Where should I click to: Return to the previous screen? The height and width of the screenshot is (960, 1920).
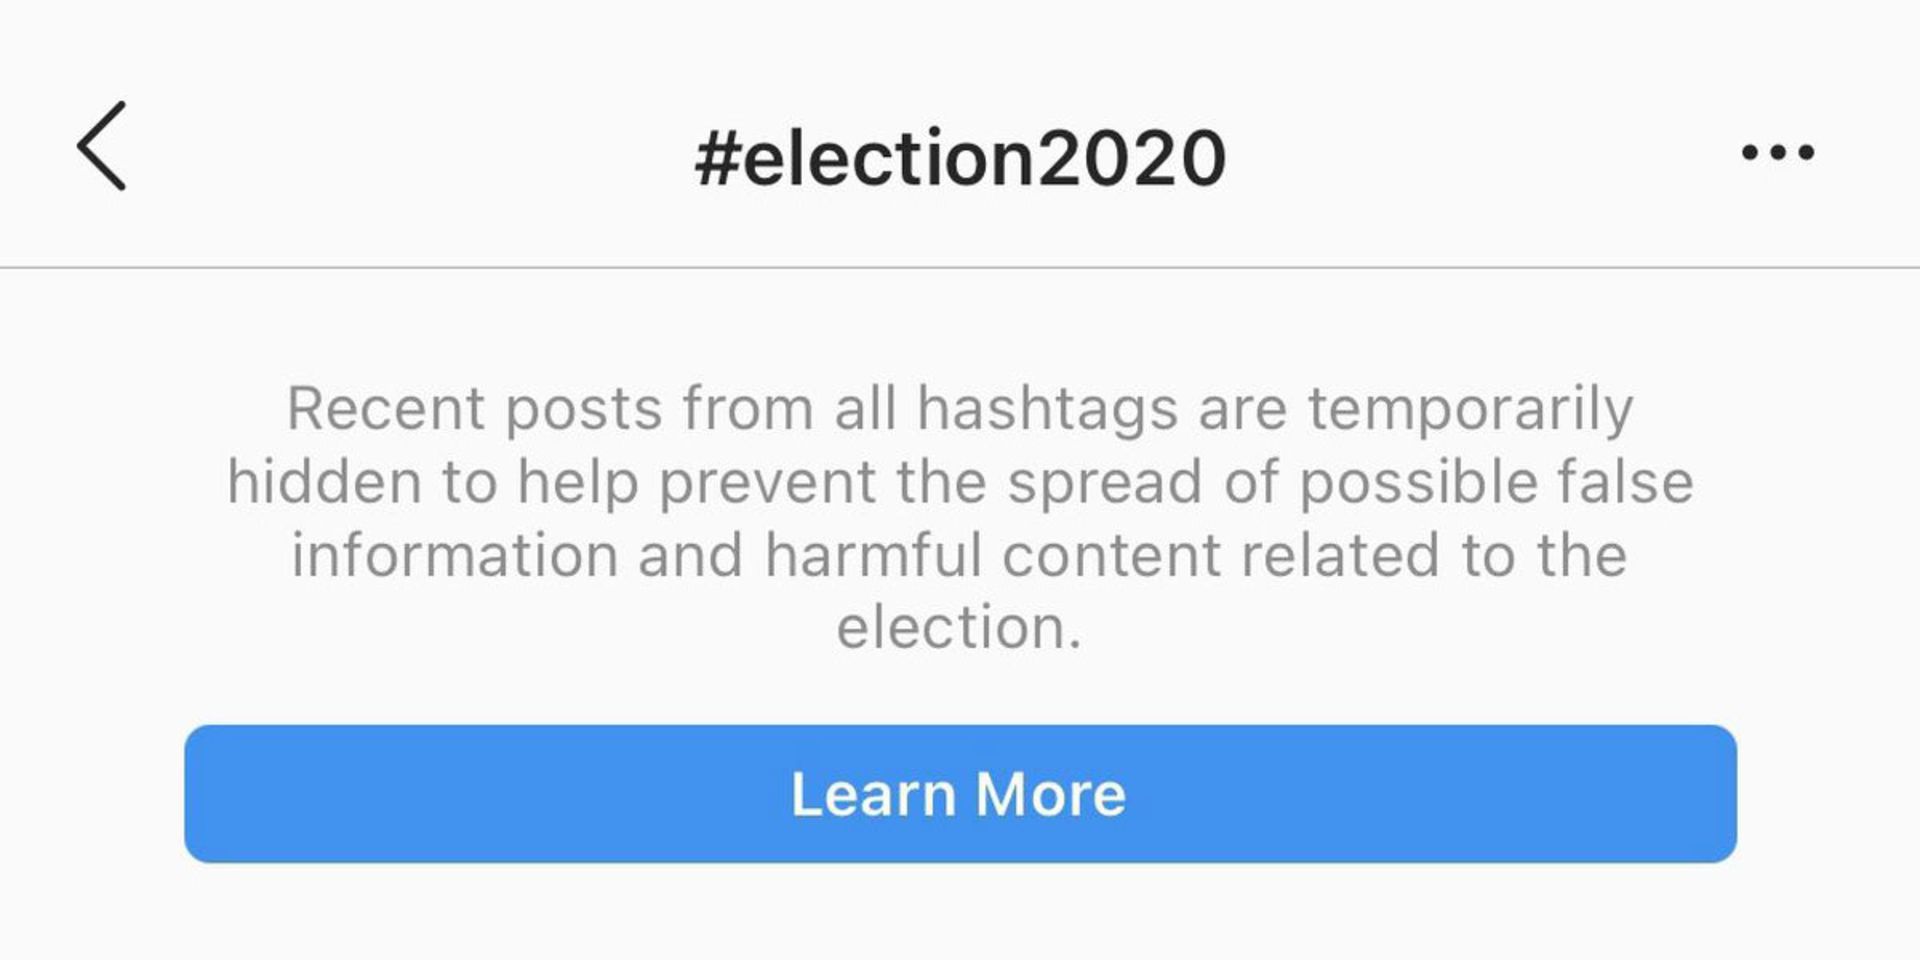tap(102, 146)
